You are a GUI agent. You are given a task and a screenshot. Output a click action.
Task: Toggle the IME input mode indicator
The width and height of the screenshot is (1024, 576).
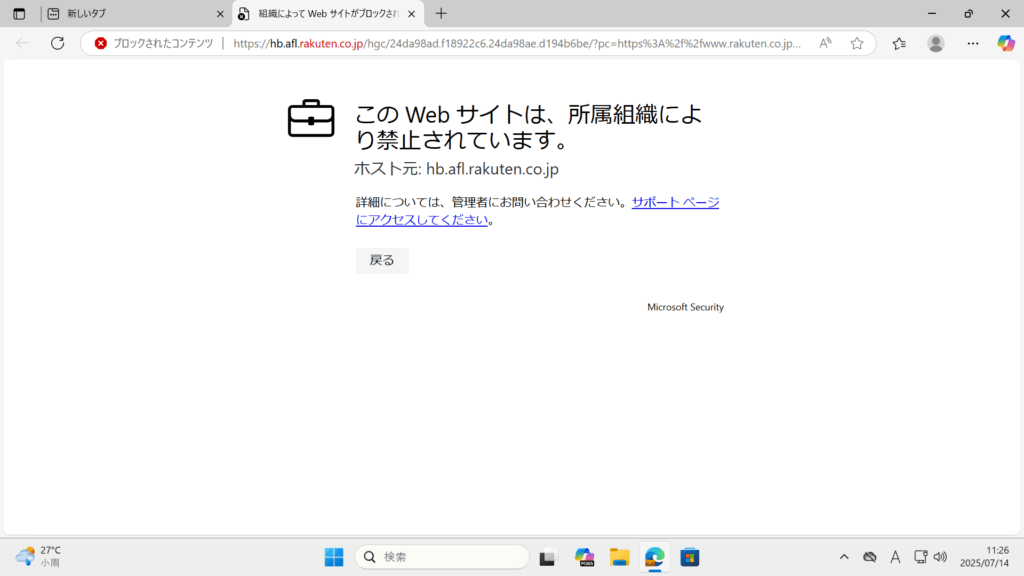tap(895, 557)
